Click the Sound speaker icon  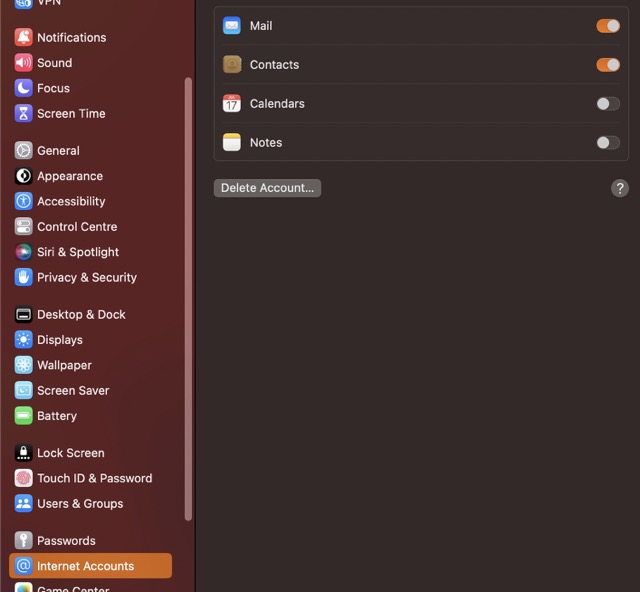pos(23,63)
